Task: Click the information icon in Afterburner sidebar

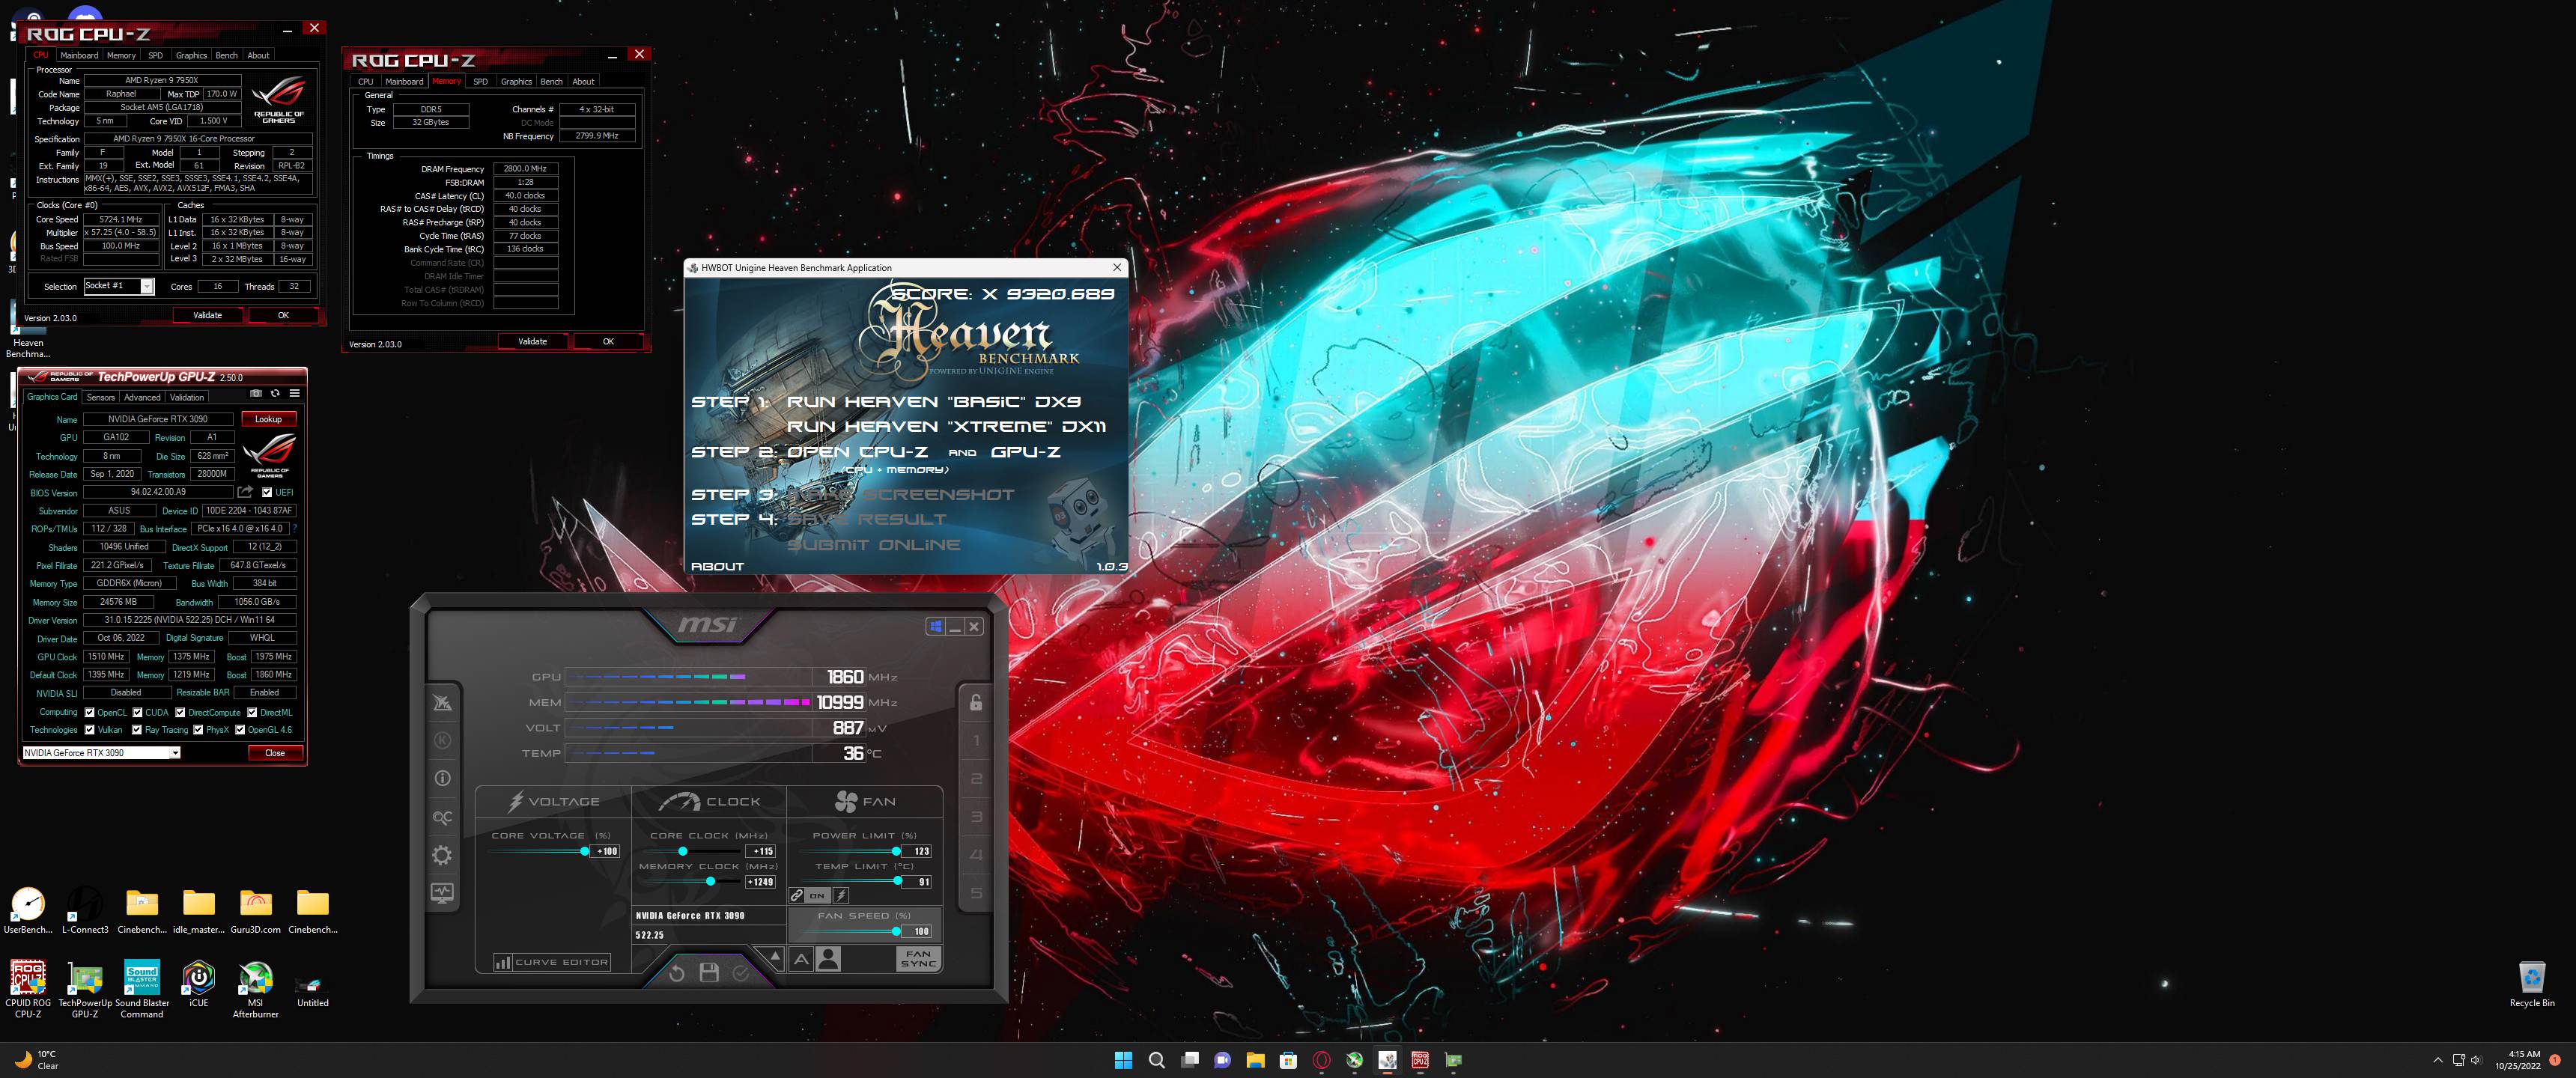Action: [442, 778]
